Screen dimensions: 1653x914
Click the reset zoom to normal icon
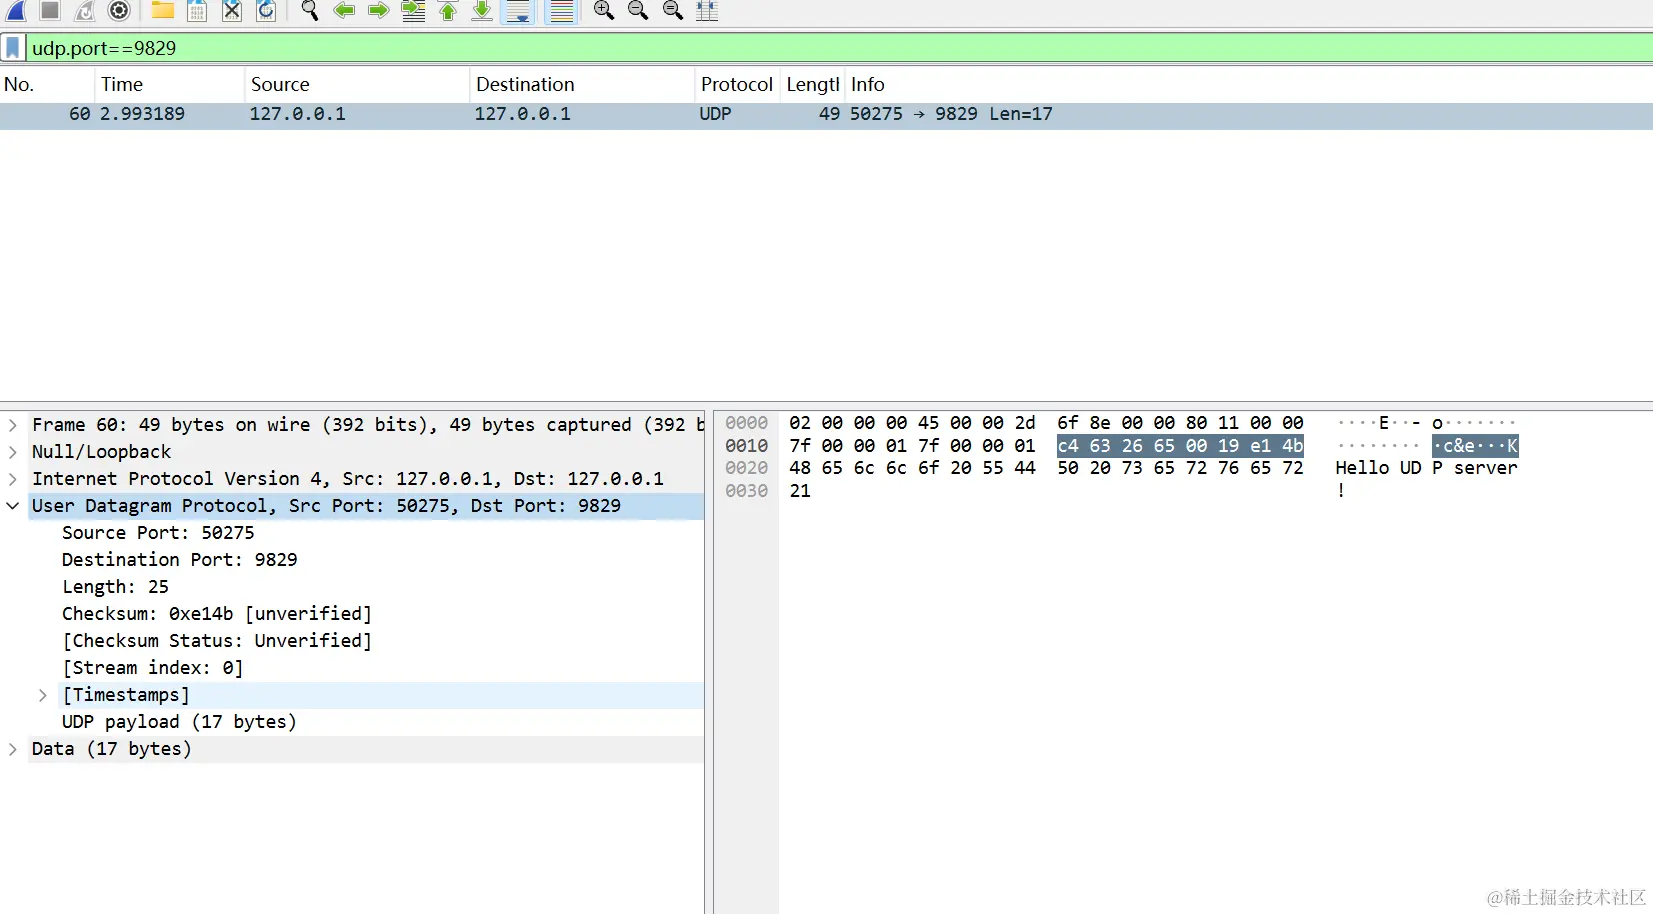[x=673, y=10]
